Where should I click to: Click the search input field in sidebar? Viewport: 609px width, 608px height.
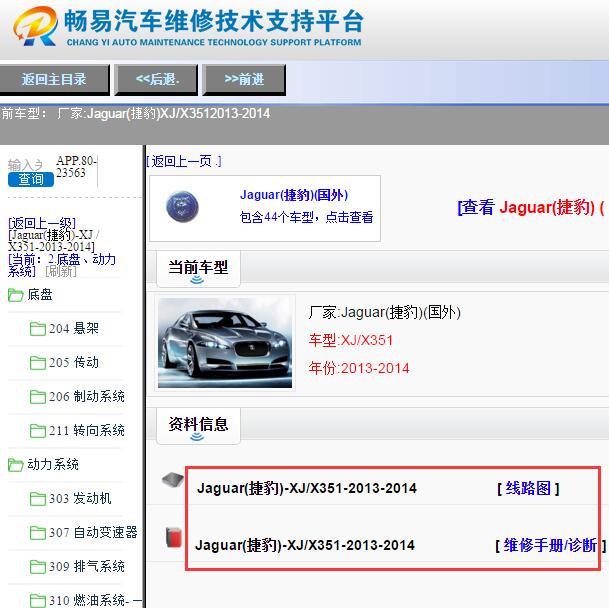pyautogui.click(x=25, y=165)
